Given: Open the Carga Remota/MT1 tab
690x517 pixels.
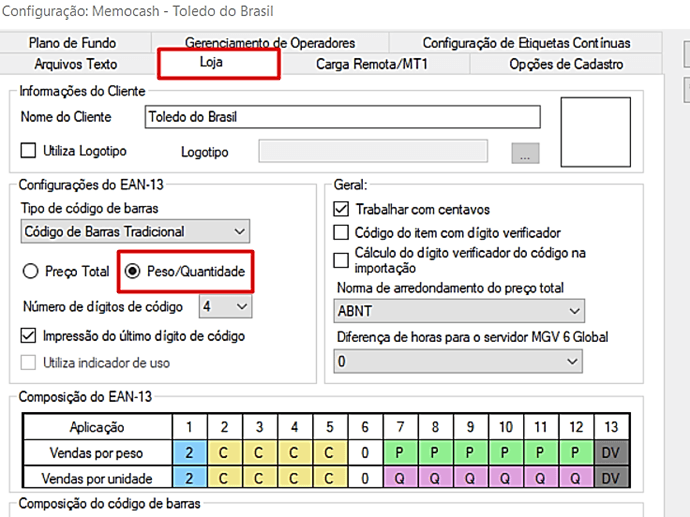Looking at the screenshot, I should click(x=372, y=64).
